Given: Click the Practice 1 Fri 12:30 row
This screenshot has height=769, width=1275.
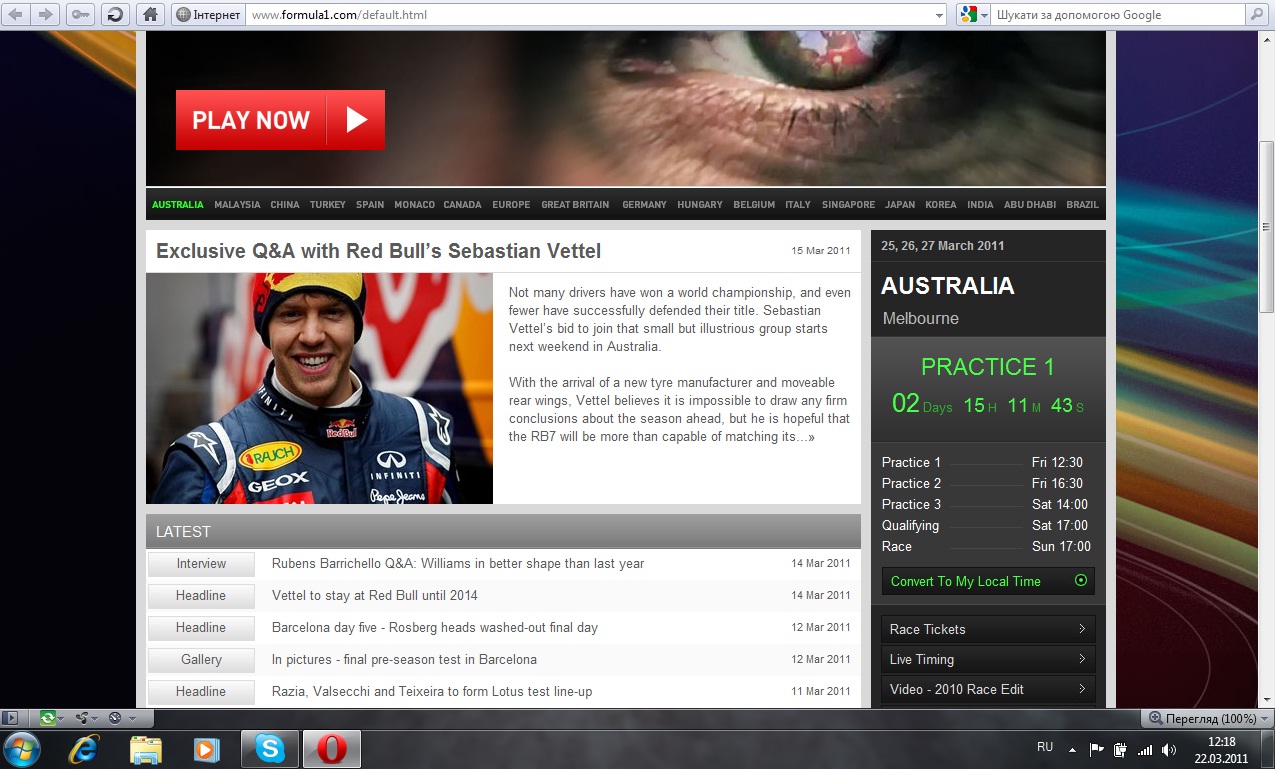Looking at the screenshot, I should pos(986,462).
